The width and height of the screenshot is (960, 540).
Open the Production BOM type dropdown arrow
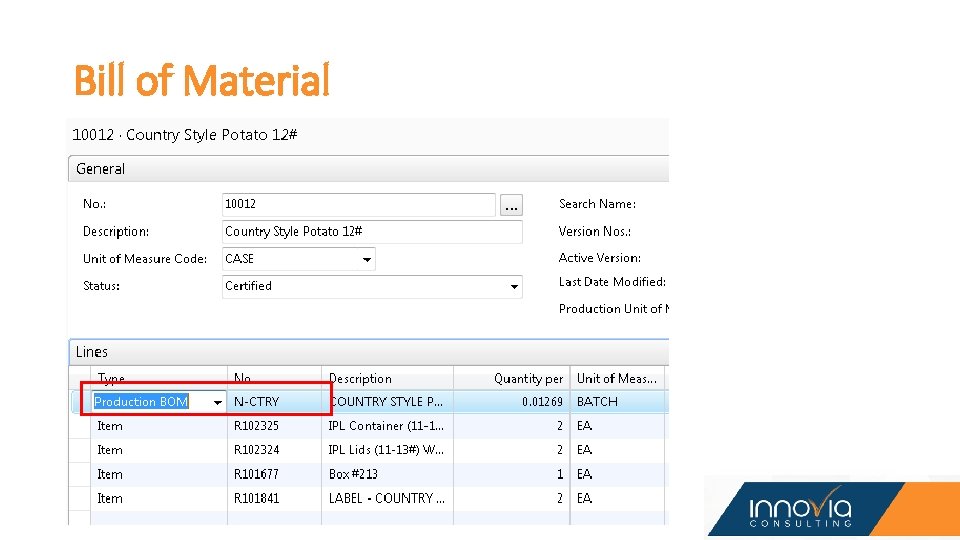(217, 402)
